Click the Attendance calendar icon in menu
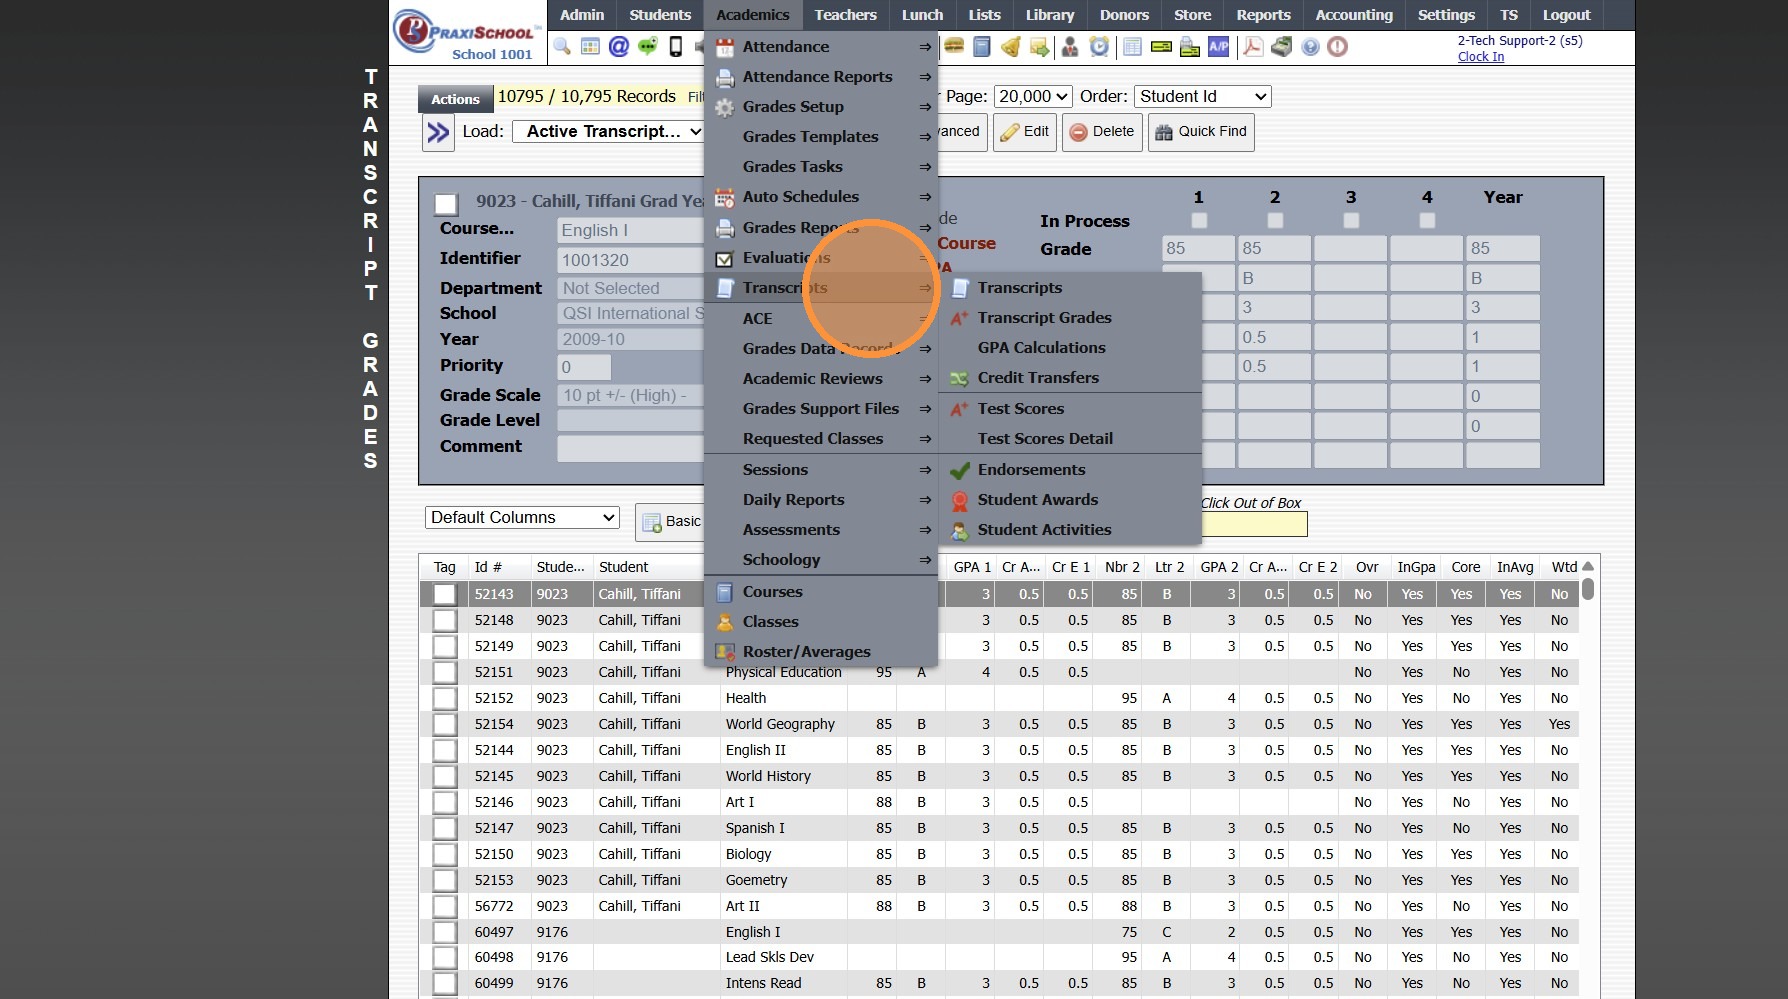The image size is (1788, 999). click(725, 47)
